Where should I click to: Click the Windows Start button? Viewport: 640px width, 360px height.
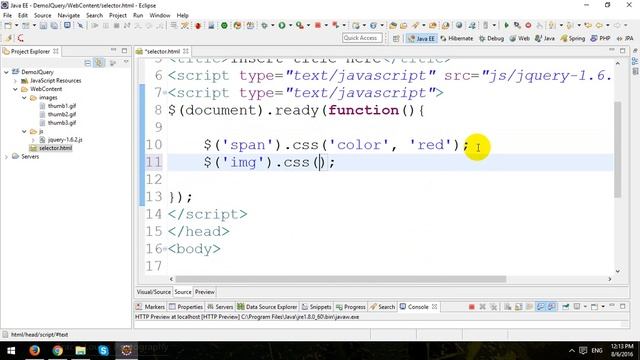click(x=11, y=350)
